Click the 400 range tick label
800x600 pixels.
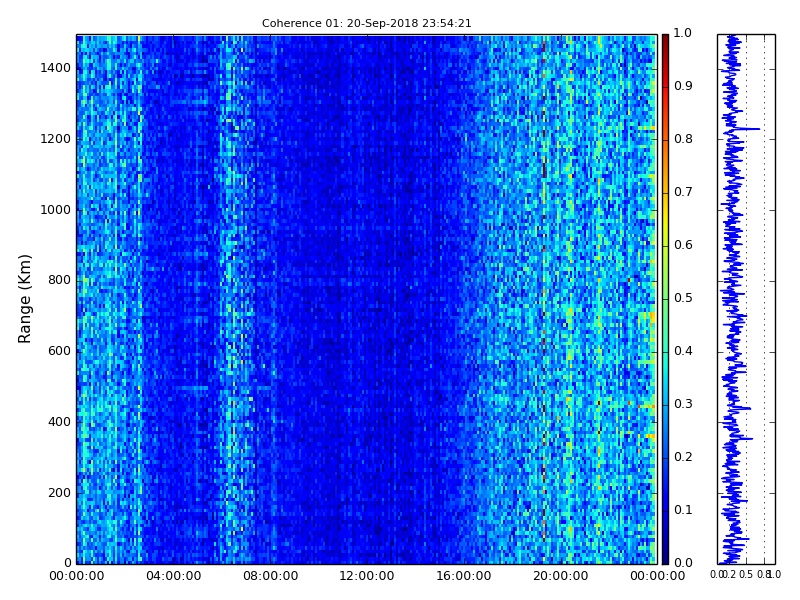(59, 422)
